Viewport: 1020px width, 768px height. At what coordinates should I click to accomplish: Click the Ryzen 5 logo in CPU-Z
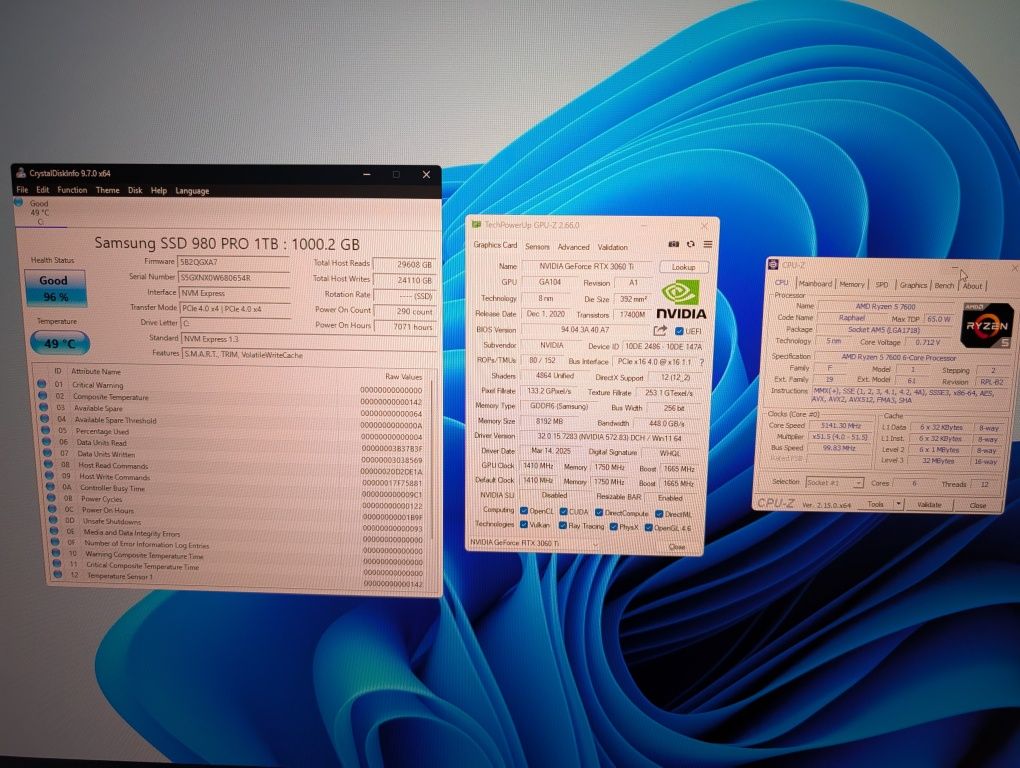click(987, 324)
